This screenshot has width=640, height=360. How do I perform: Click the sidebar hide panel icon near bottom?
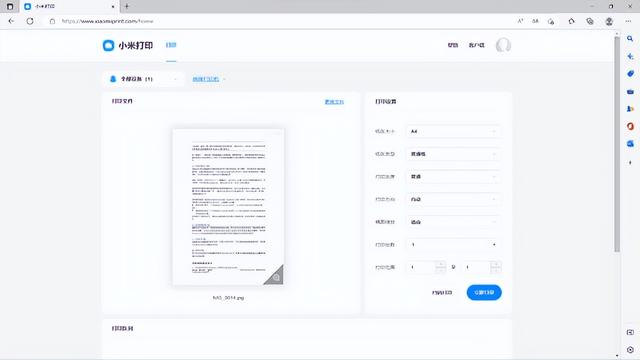pos(630,332)
